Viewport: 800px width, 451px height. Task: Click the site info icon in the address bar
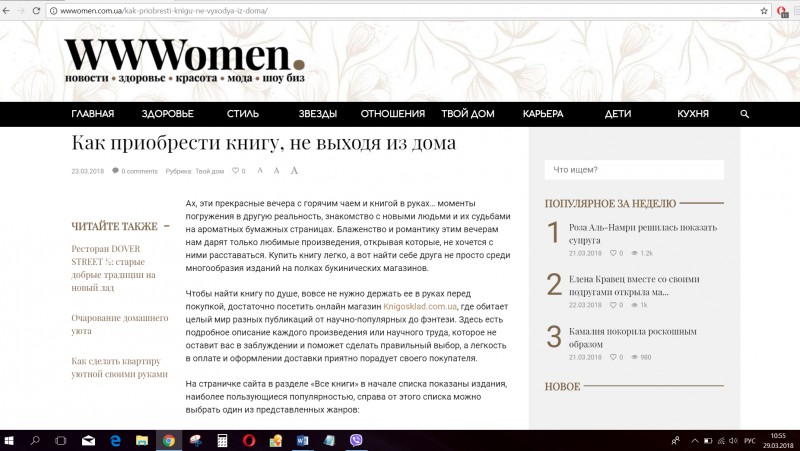tap(53, 11)
